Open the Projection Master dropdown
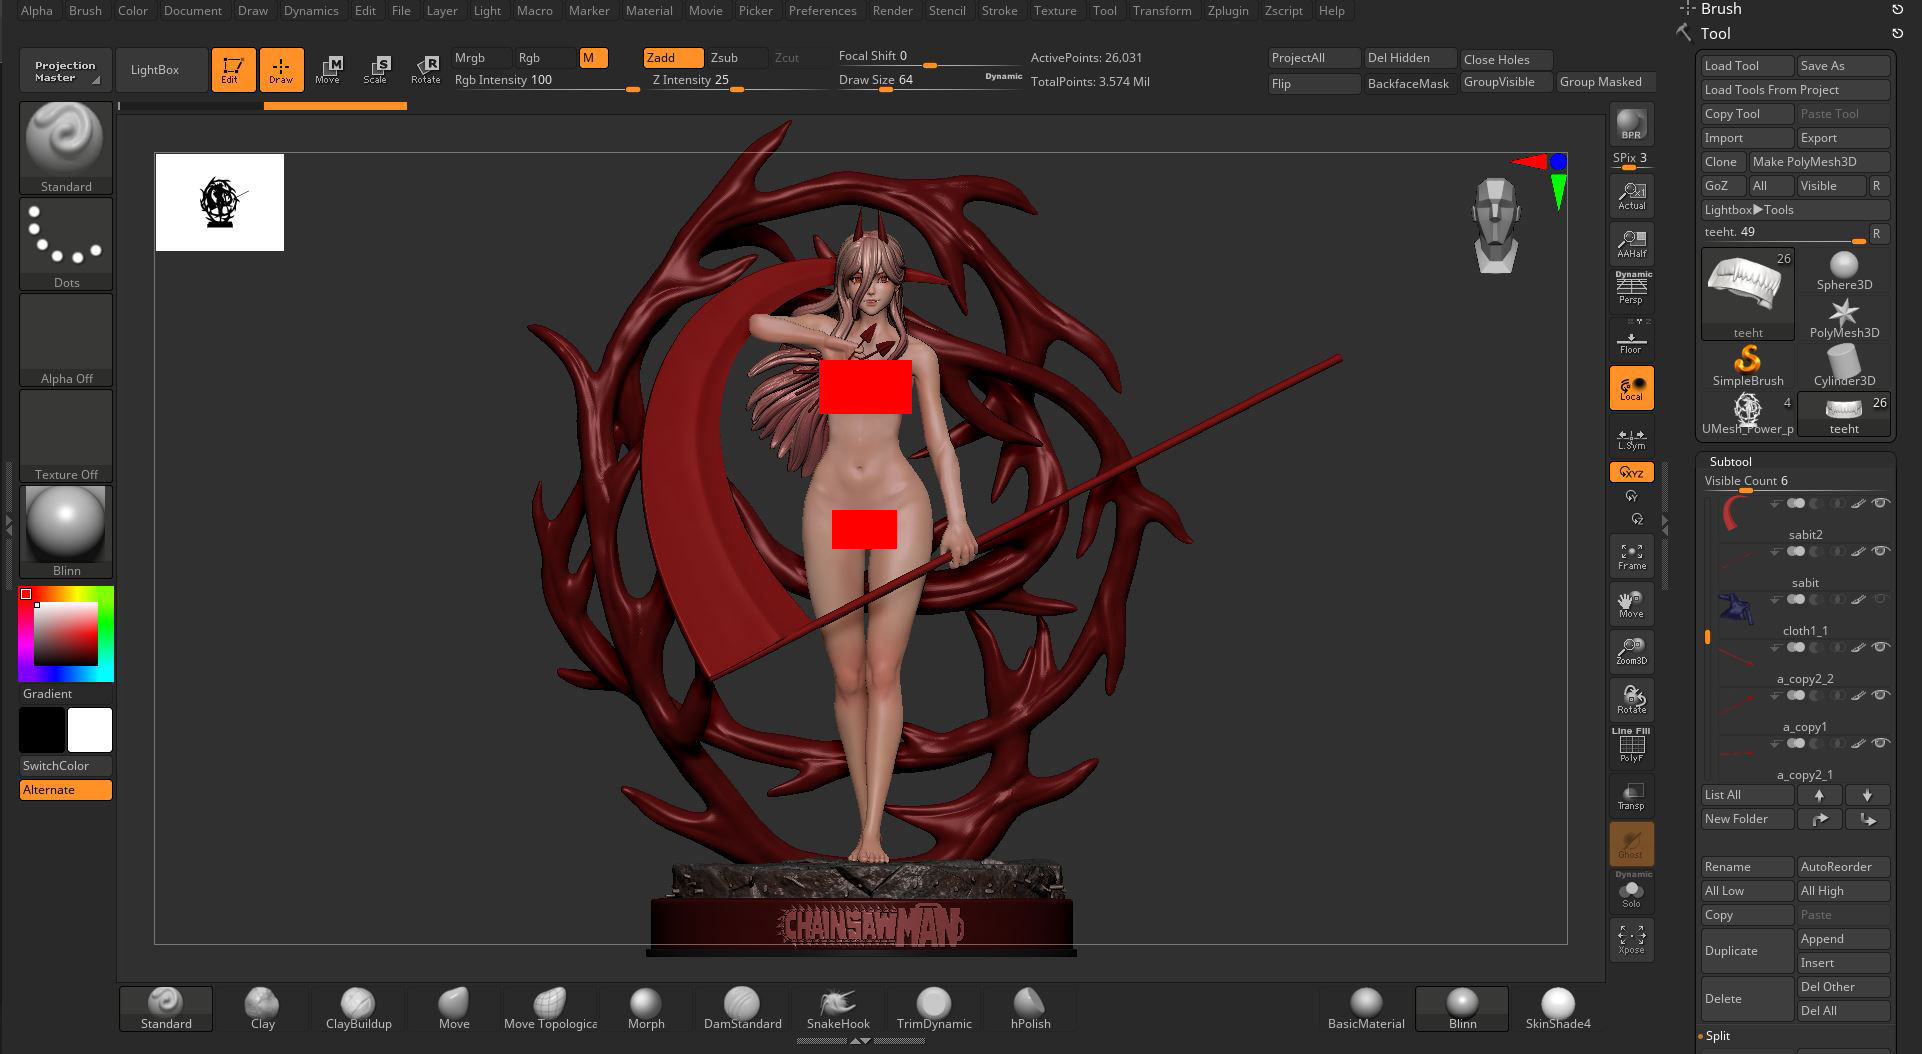The width and height of the screenshot is (1922, 1054). click(x=65, y=70)
